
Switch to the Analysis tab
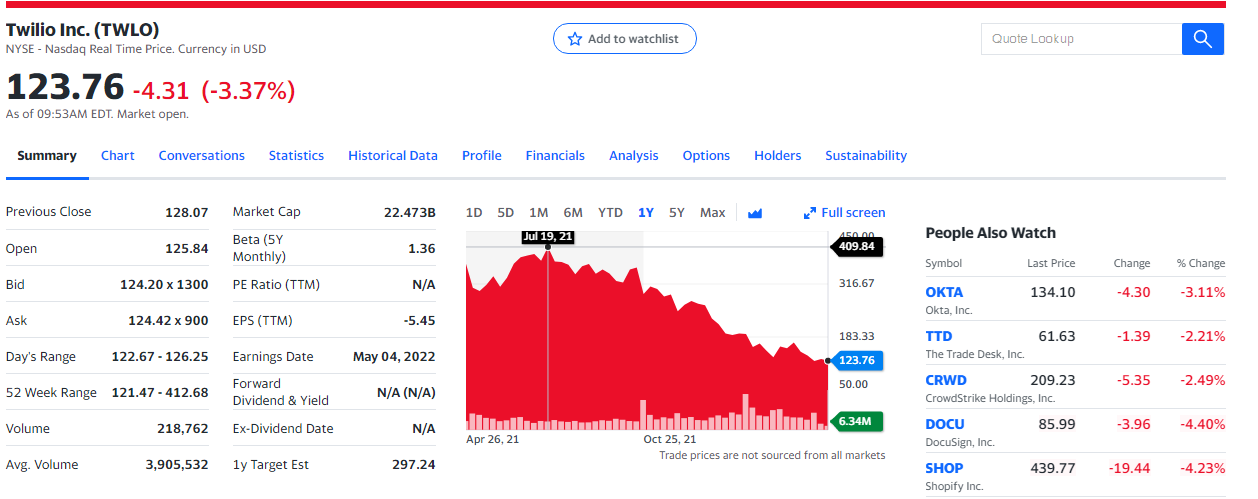click(x=634, y=155)
